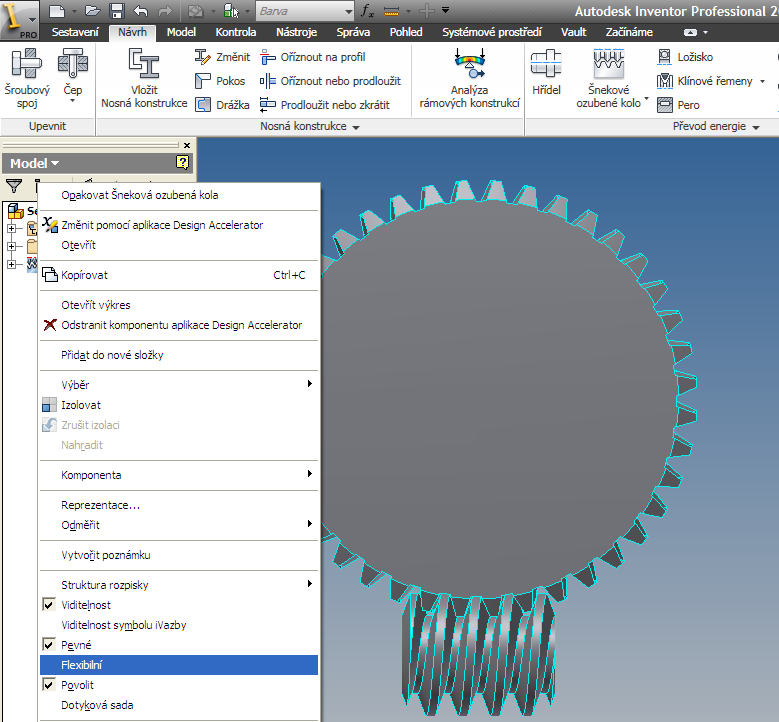Click the Pero key tool

[x=678, y=105]
